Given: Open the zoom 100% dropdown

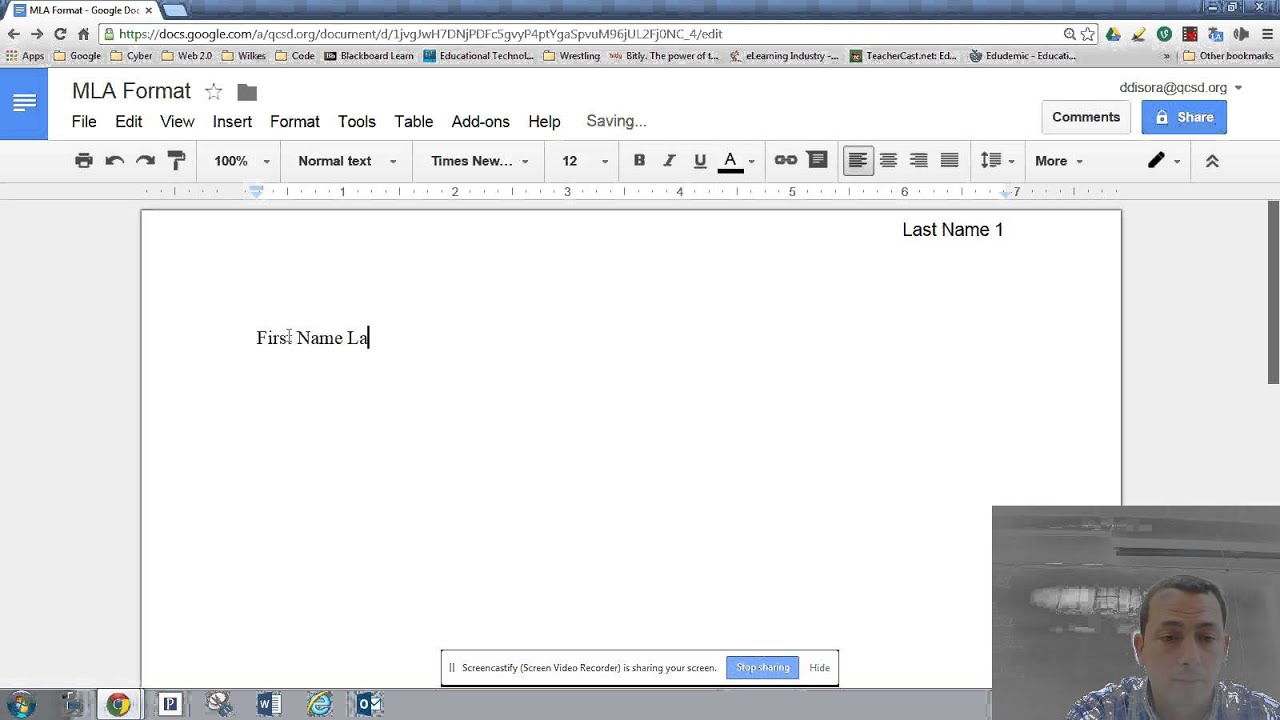Looking at the screenshot, I should [241, 161].
